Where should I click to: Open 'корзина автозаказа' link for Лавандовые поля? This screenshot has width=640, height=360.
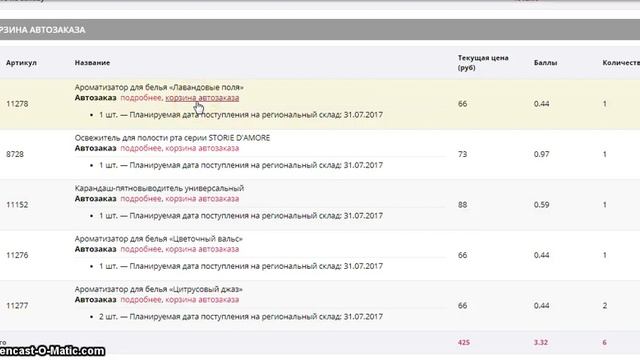click(202, 98)
